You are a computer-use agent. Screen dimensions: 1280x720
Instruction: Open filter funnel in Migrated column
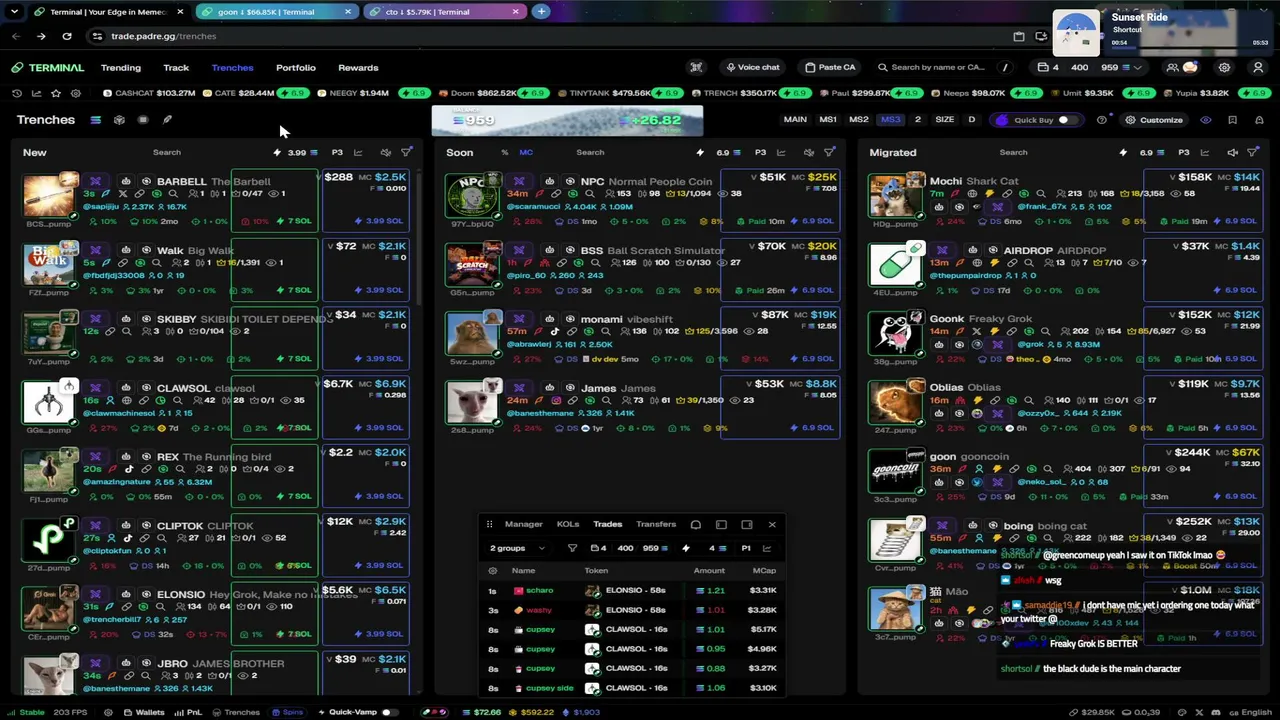pyautogui.click(x=1252, y=153)
